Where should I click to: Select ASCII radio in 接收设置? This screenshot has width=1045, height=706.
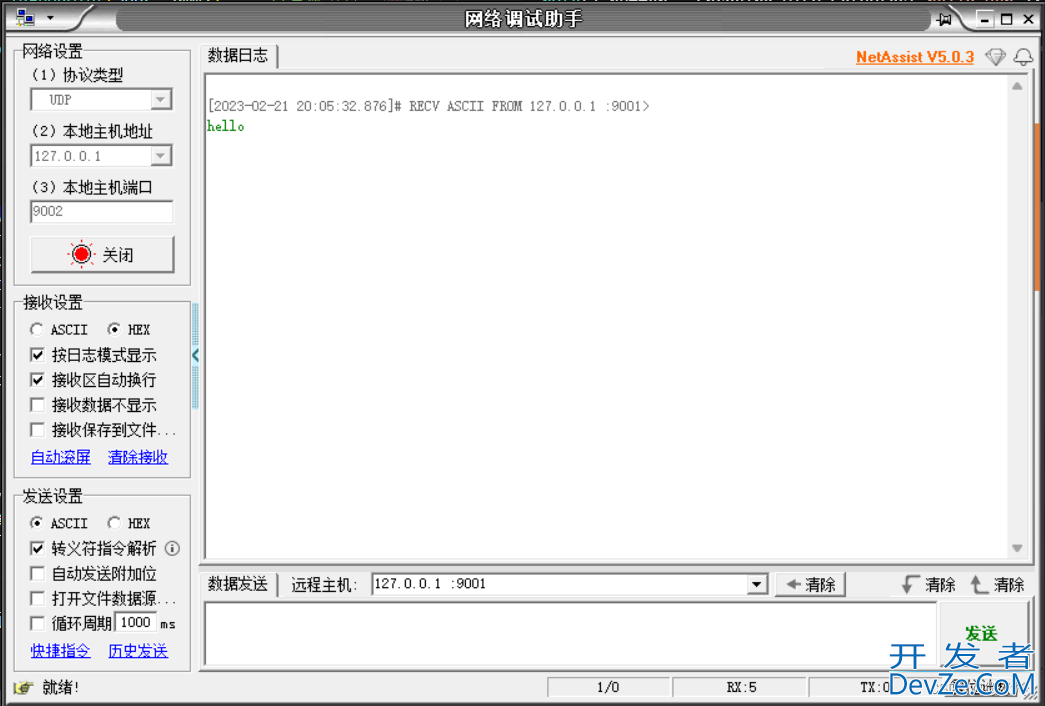click(x=37, y=329)
